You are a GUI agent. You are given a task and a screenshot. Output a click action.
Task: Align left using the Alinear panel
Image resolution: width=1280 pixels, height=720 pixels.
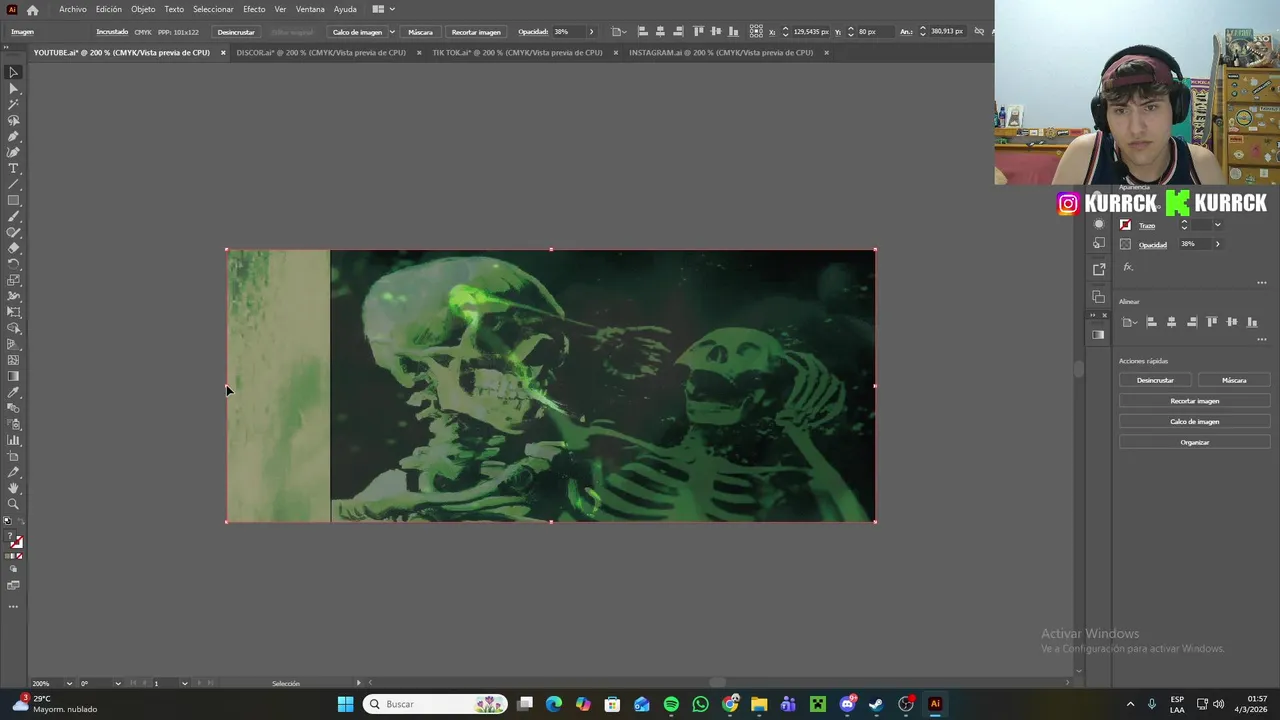(1151, 322)
